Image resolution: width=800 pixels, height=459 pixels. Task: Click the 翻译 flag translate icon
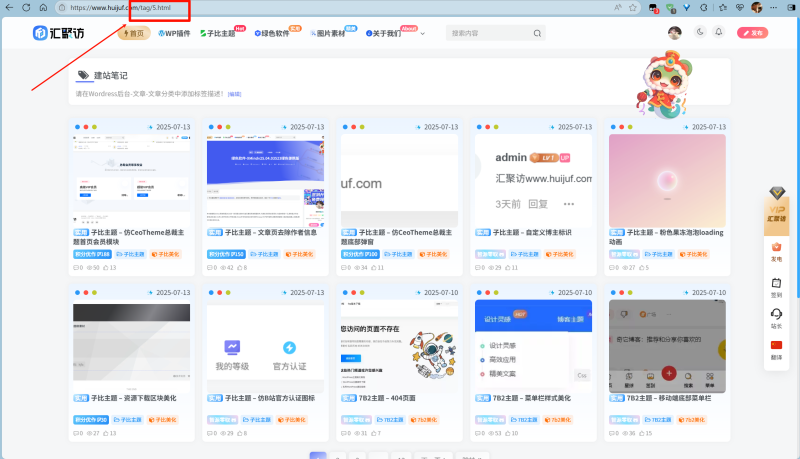point(776,348)
